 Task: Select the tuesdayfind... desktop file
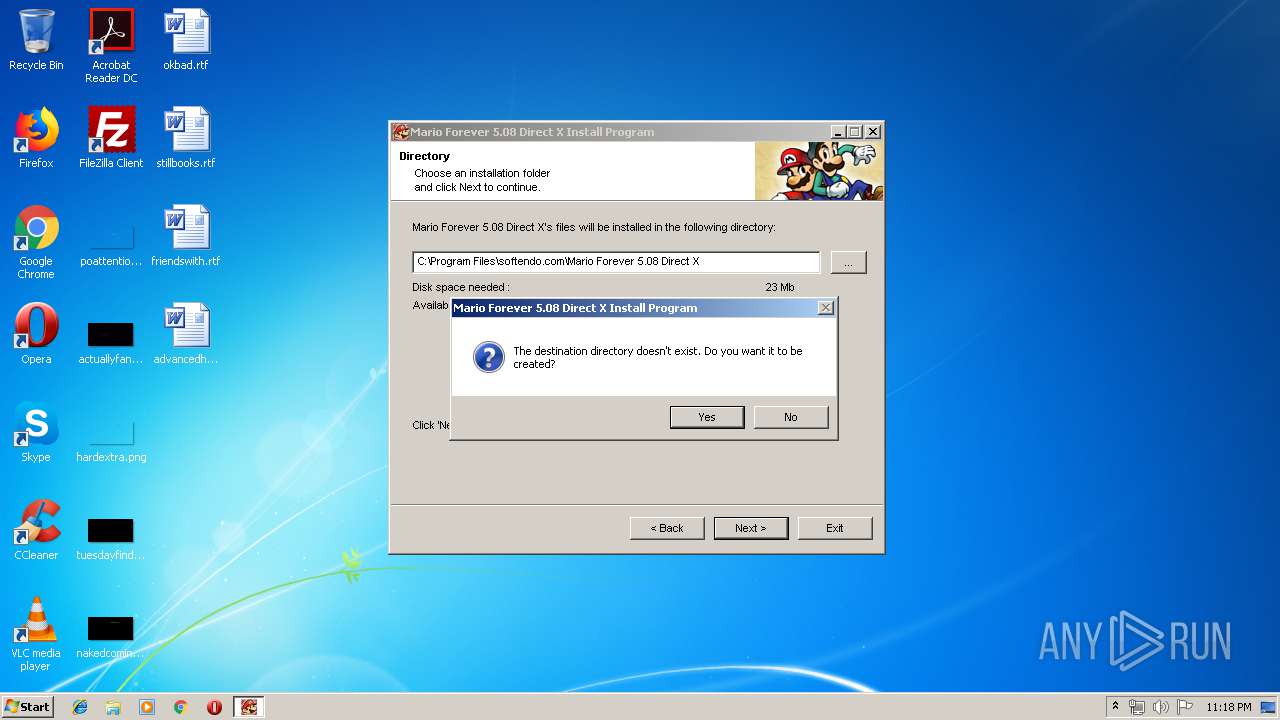click(111, 538)
